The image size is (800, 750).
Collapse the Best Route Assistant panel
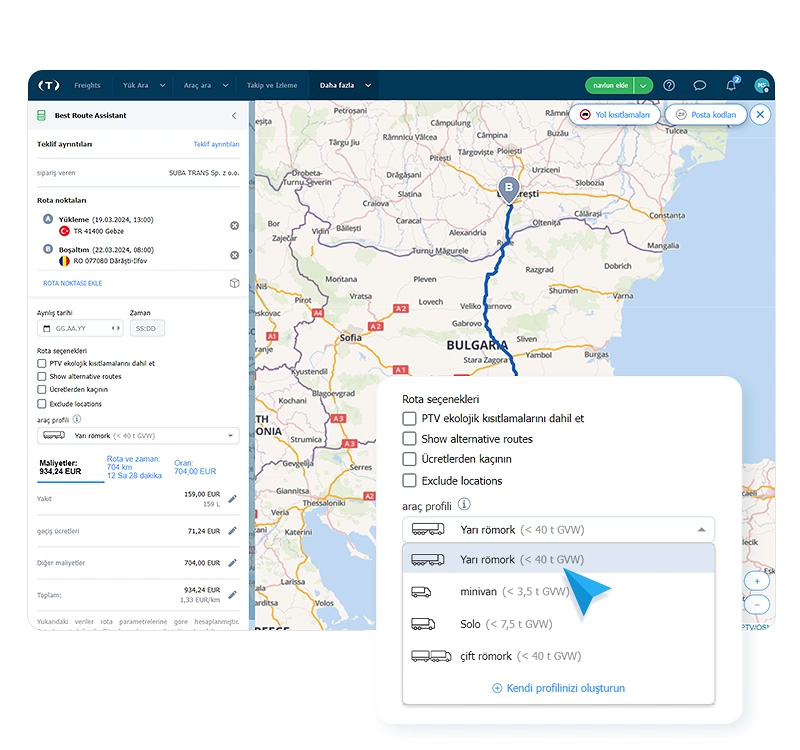234,115
